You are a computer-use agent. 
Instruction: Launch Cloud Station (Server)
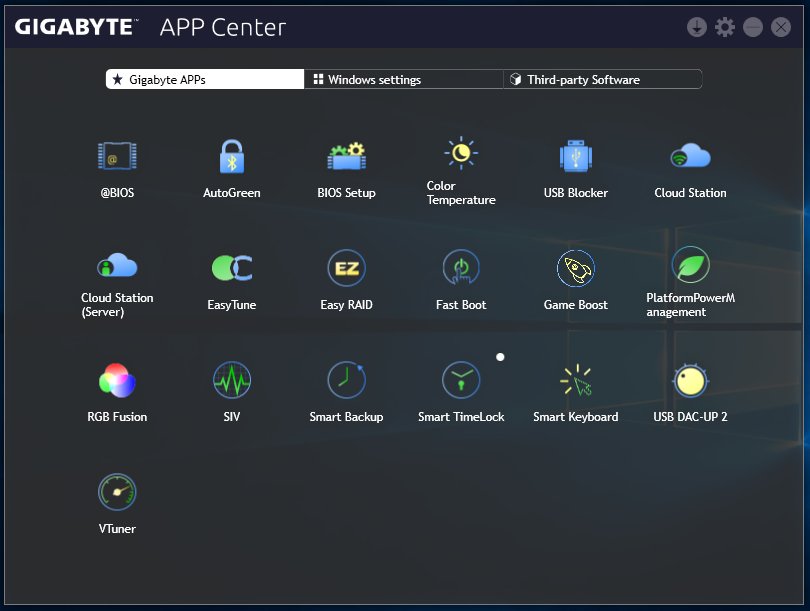pos(117,267)
